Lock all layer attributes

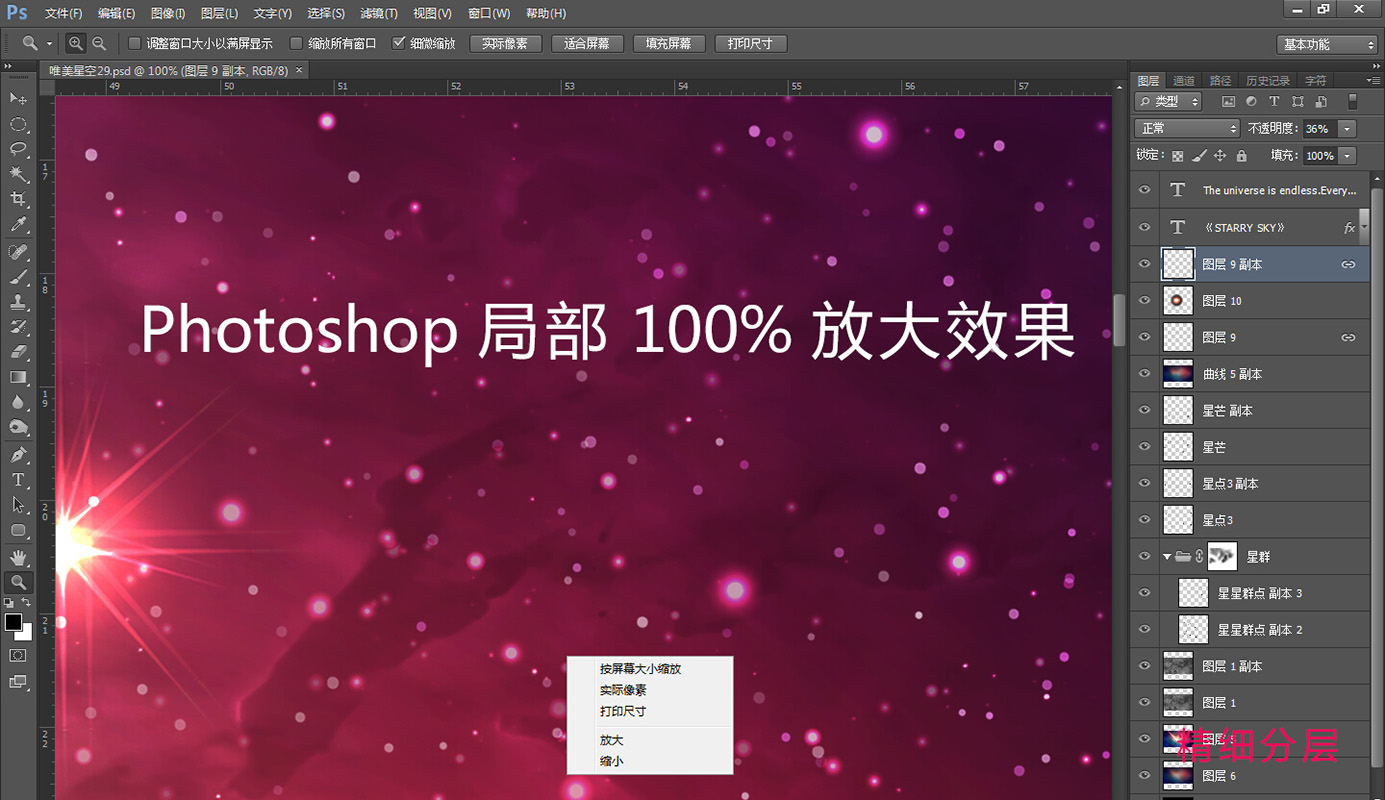coord(1241,156)
